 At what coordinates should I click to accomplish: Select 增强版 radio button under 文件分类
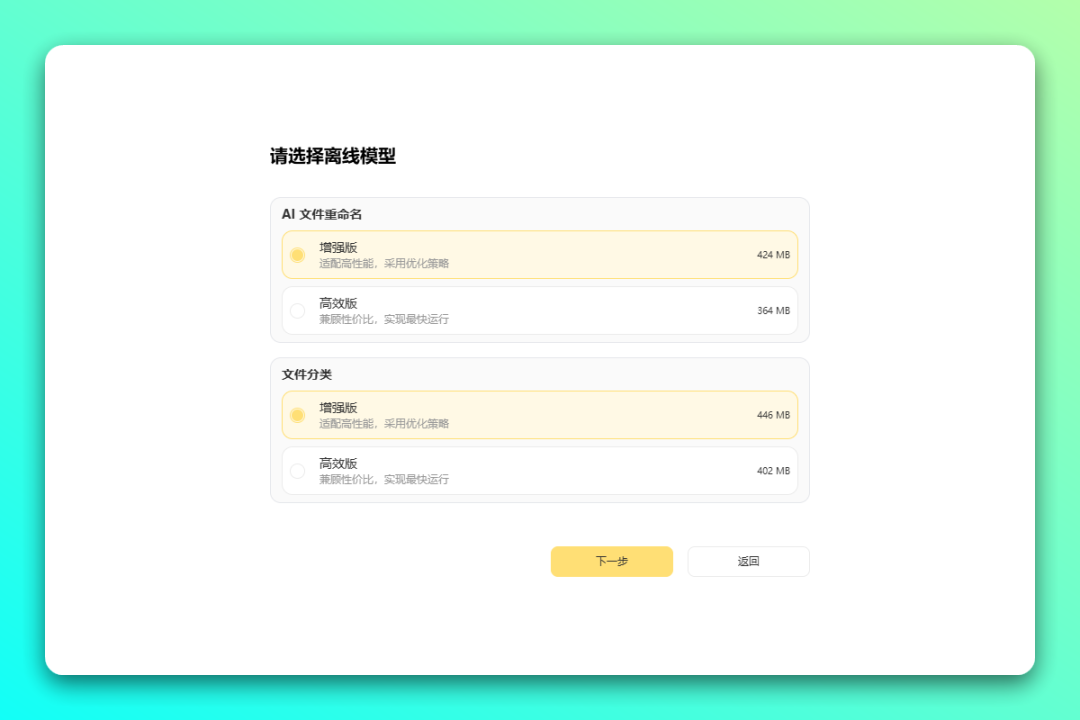coord(297,415)
